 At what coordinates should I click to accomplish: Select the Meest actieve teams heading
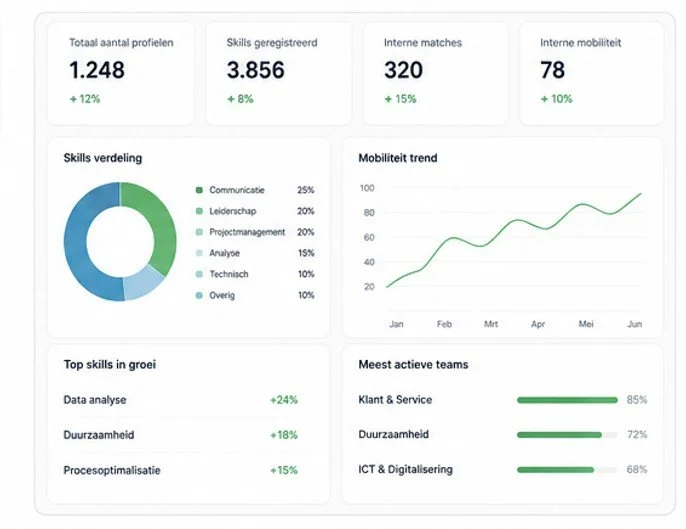[413, 364]
